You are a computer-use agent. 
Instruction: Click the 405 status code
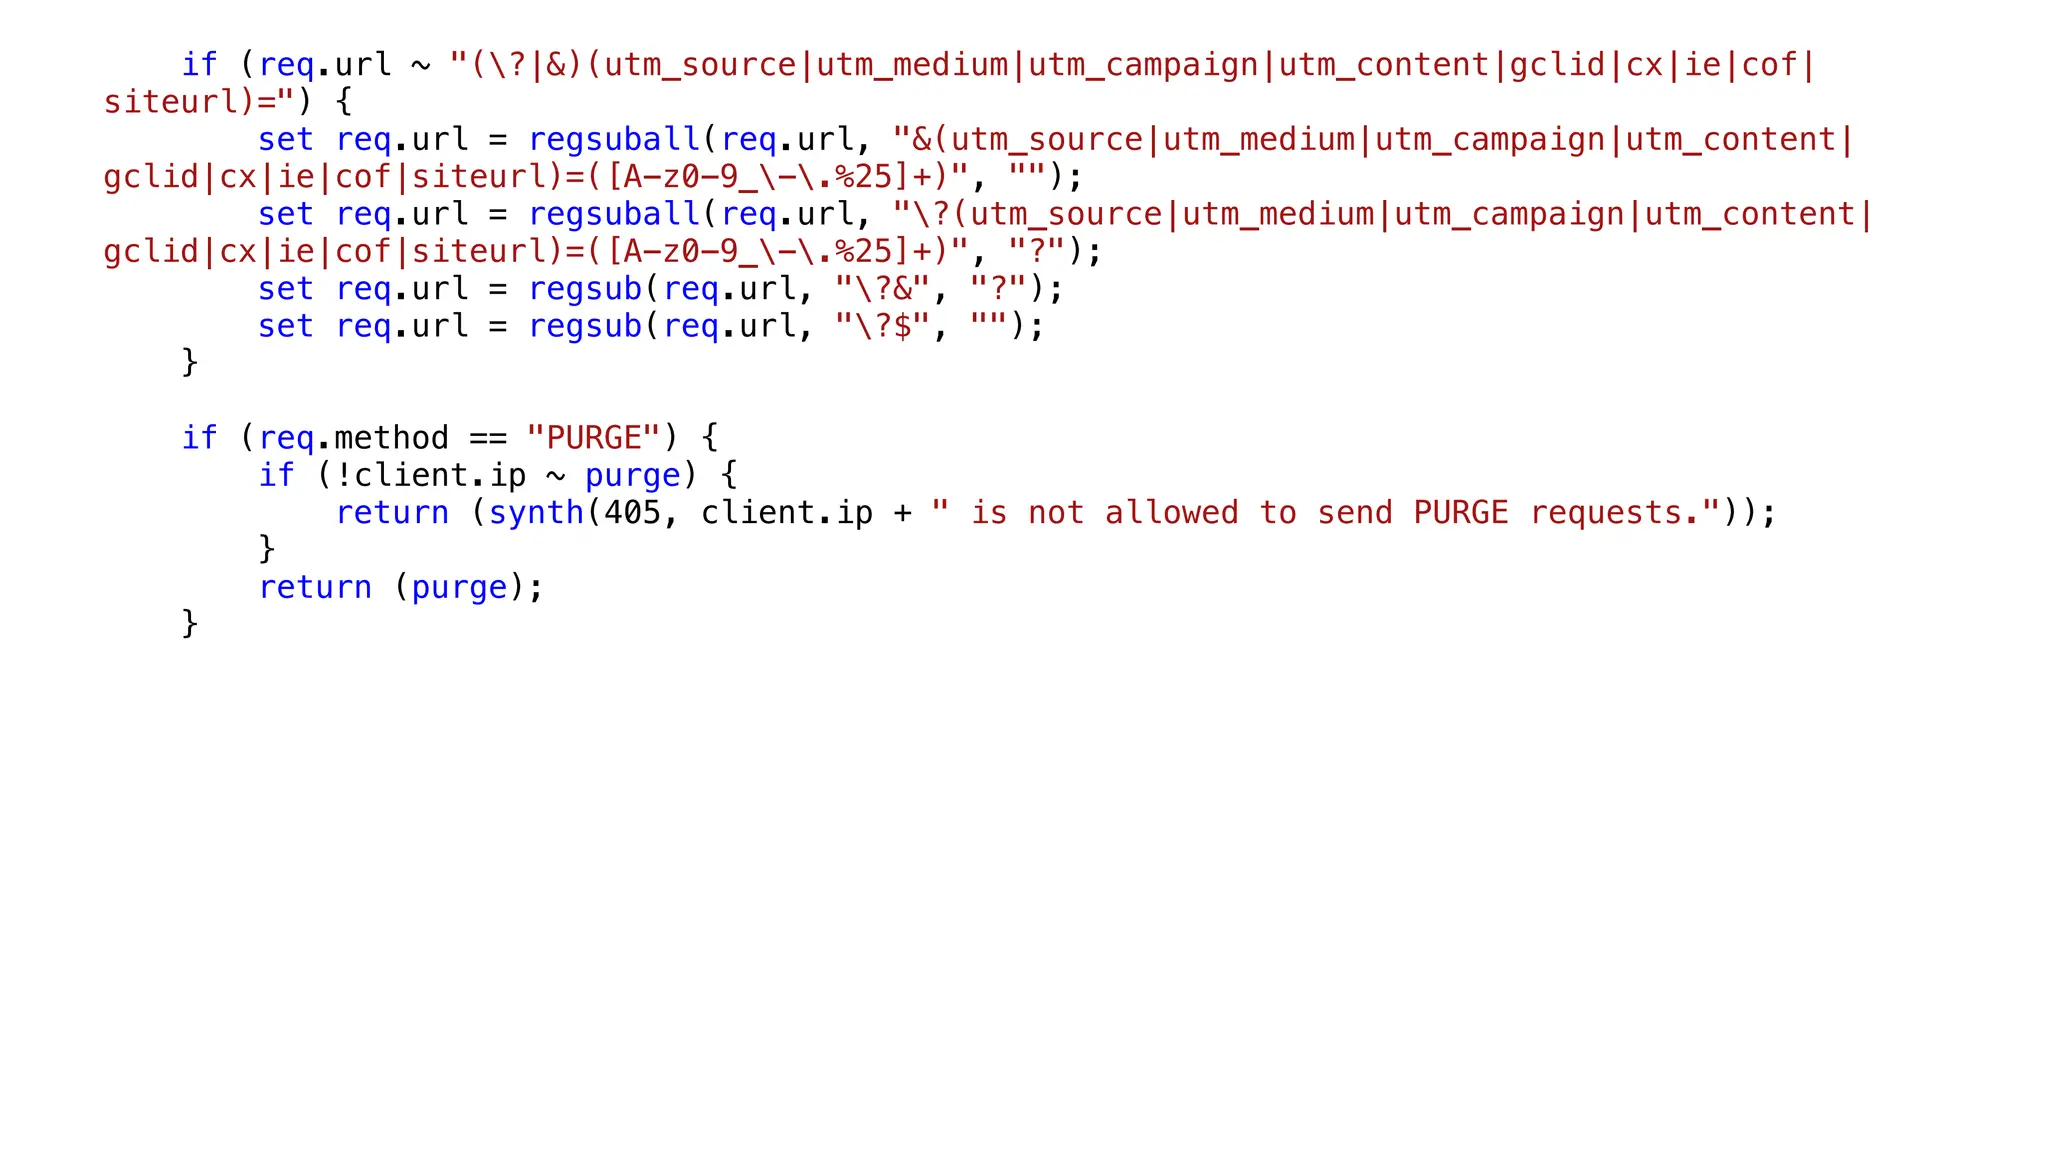[x=632, y=513]
